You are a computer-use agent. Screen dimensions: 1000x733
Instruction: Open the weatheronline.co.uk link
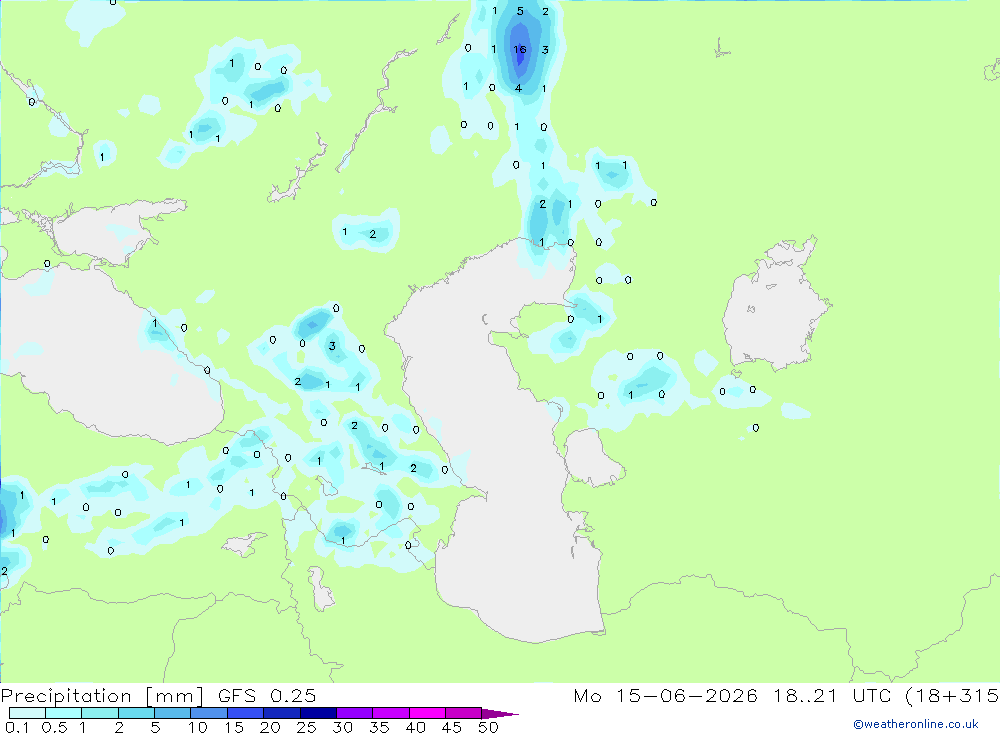click(x=916, y=724)
